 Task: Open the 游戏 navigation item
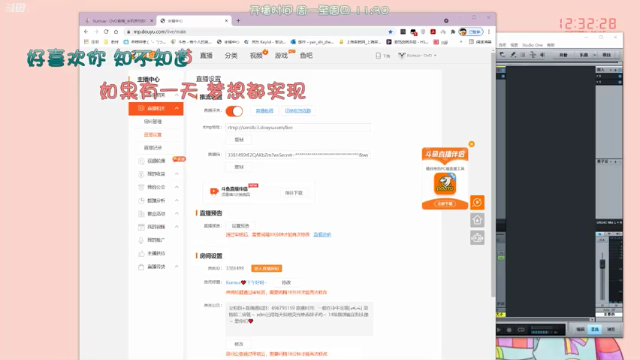[x=281, y=56]
